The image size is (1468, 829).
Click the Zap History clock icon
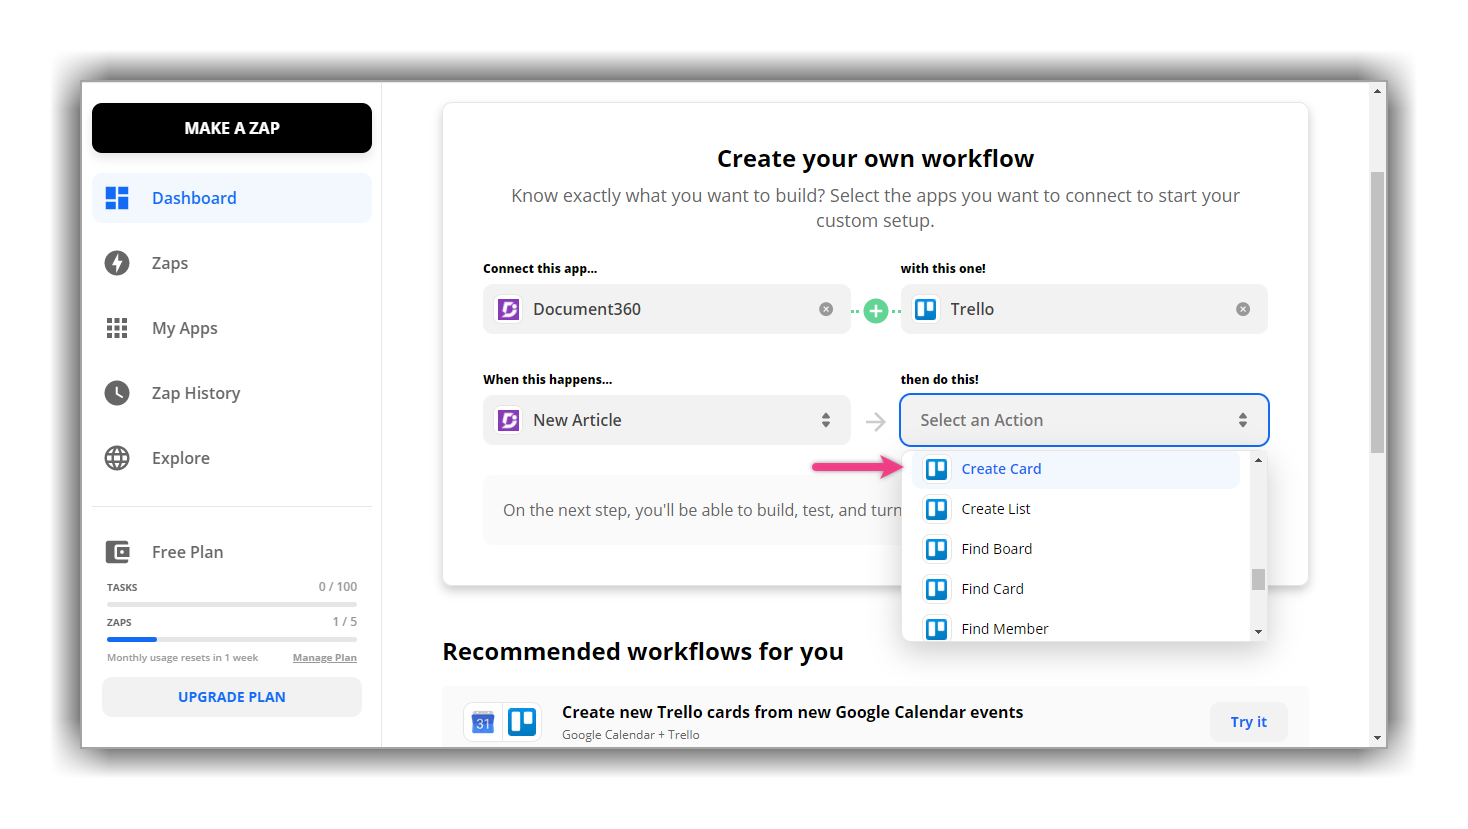[117, 393]
